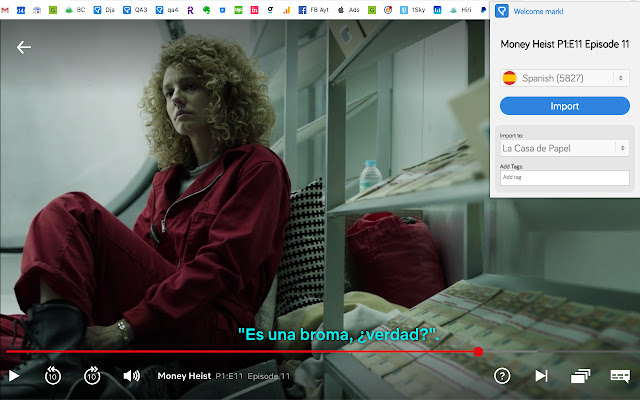The width and height of the screenshot is (640, 400).
Task: Focus the Add tag input field
Action: pyautogui.click(x=564, y=178)
